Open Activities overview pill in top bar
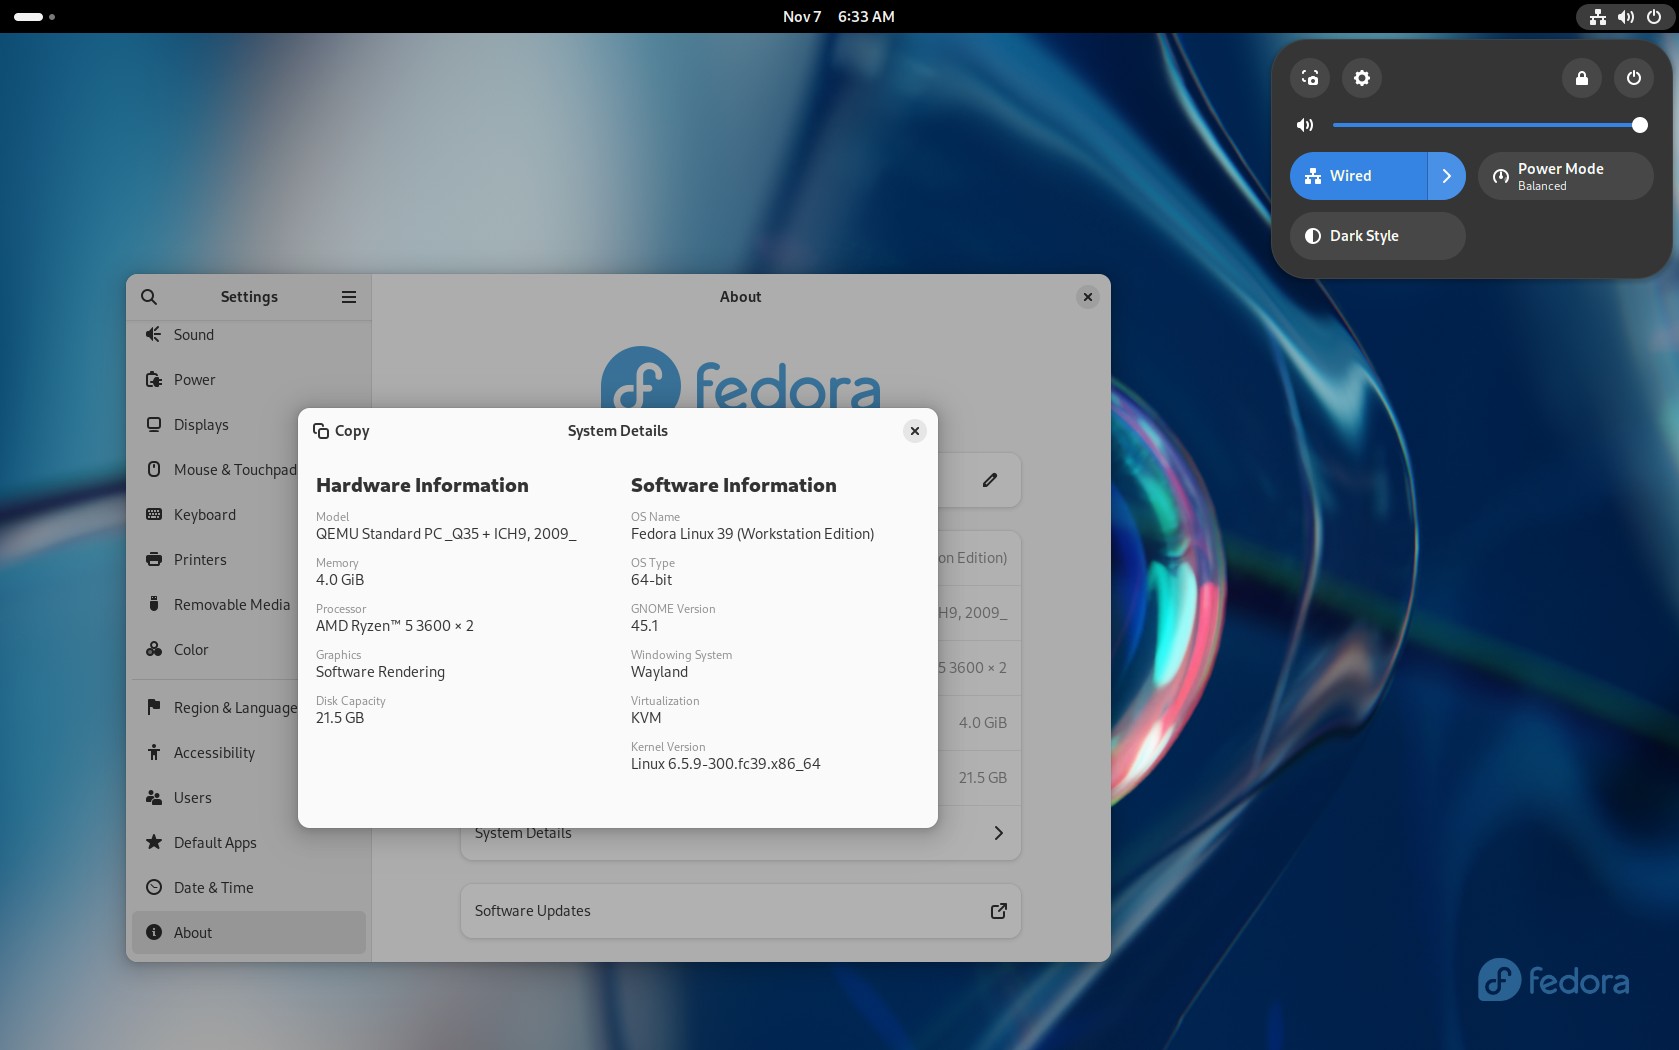 pos(35,17)
